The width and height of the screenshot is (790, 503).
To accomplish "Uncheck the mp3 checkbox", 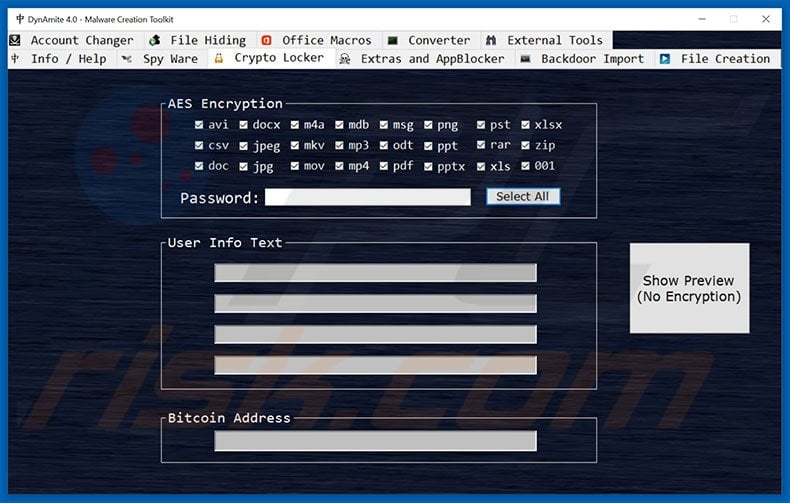I will (x=340, y=145).
